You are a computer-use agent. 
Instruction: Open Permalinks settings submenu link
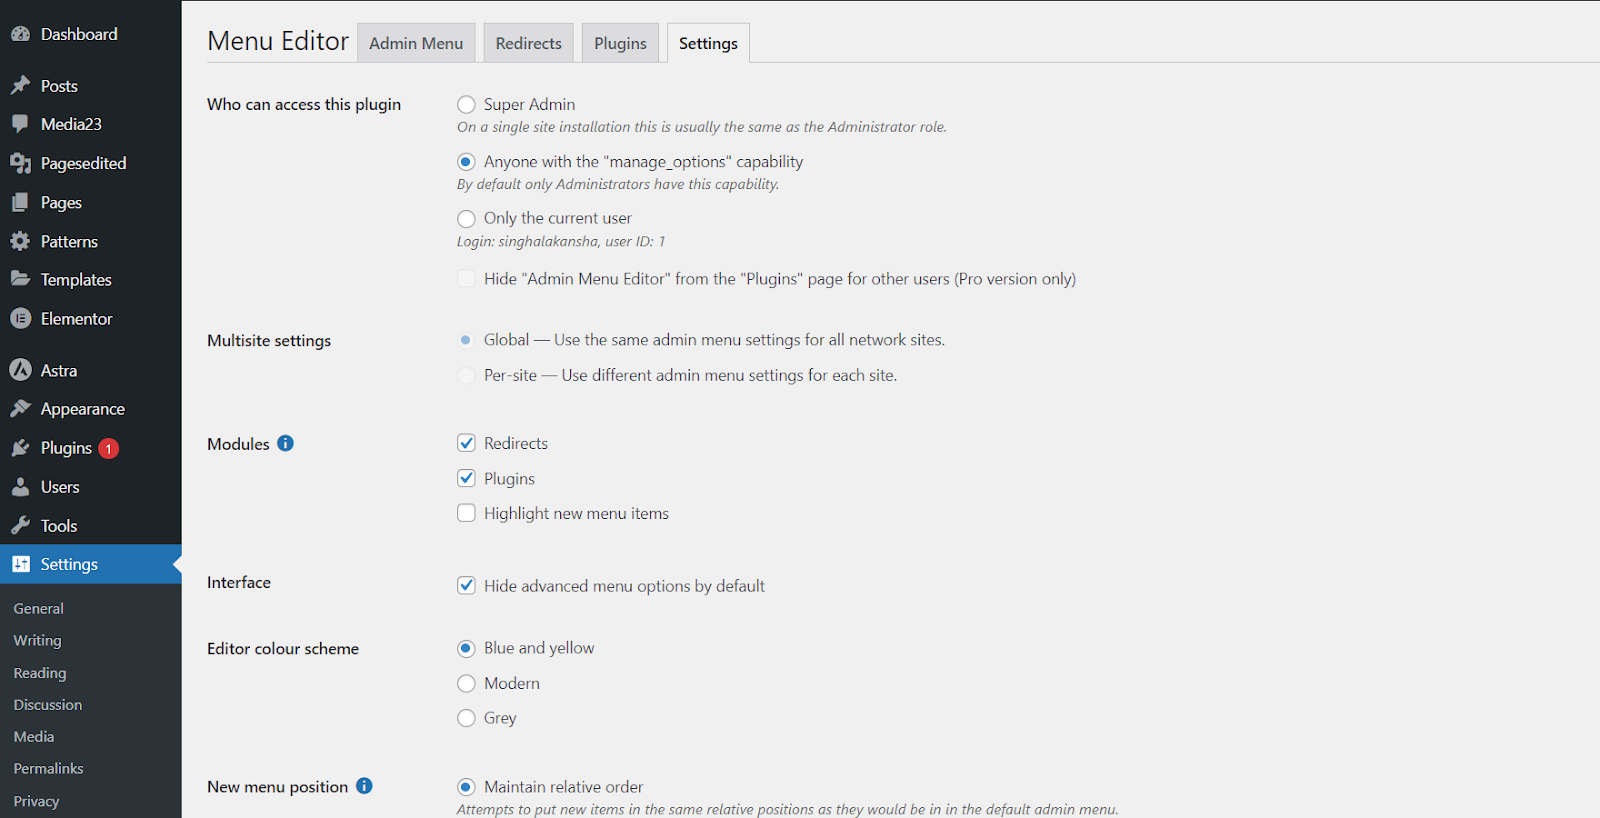[x=48, y=768]
